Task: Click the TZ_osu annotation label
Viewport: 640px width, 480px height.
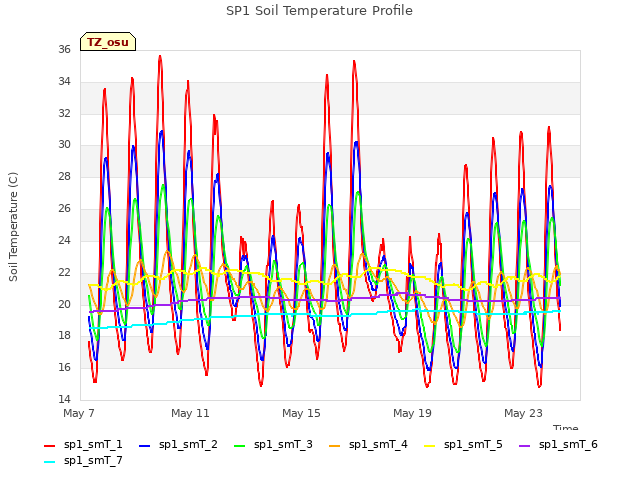Action: click(108, 42)
